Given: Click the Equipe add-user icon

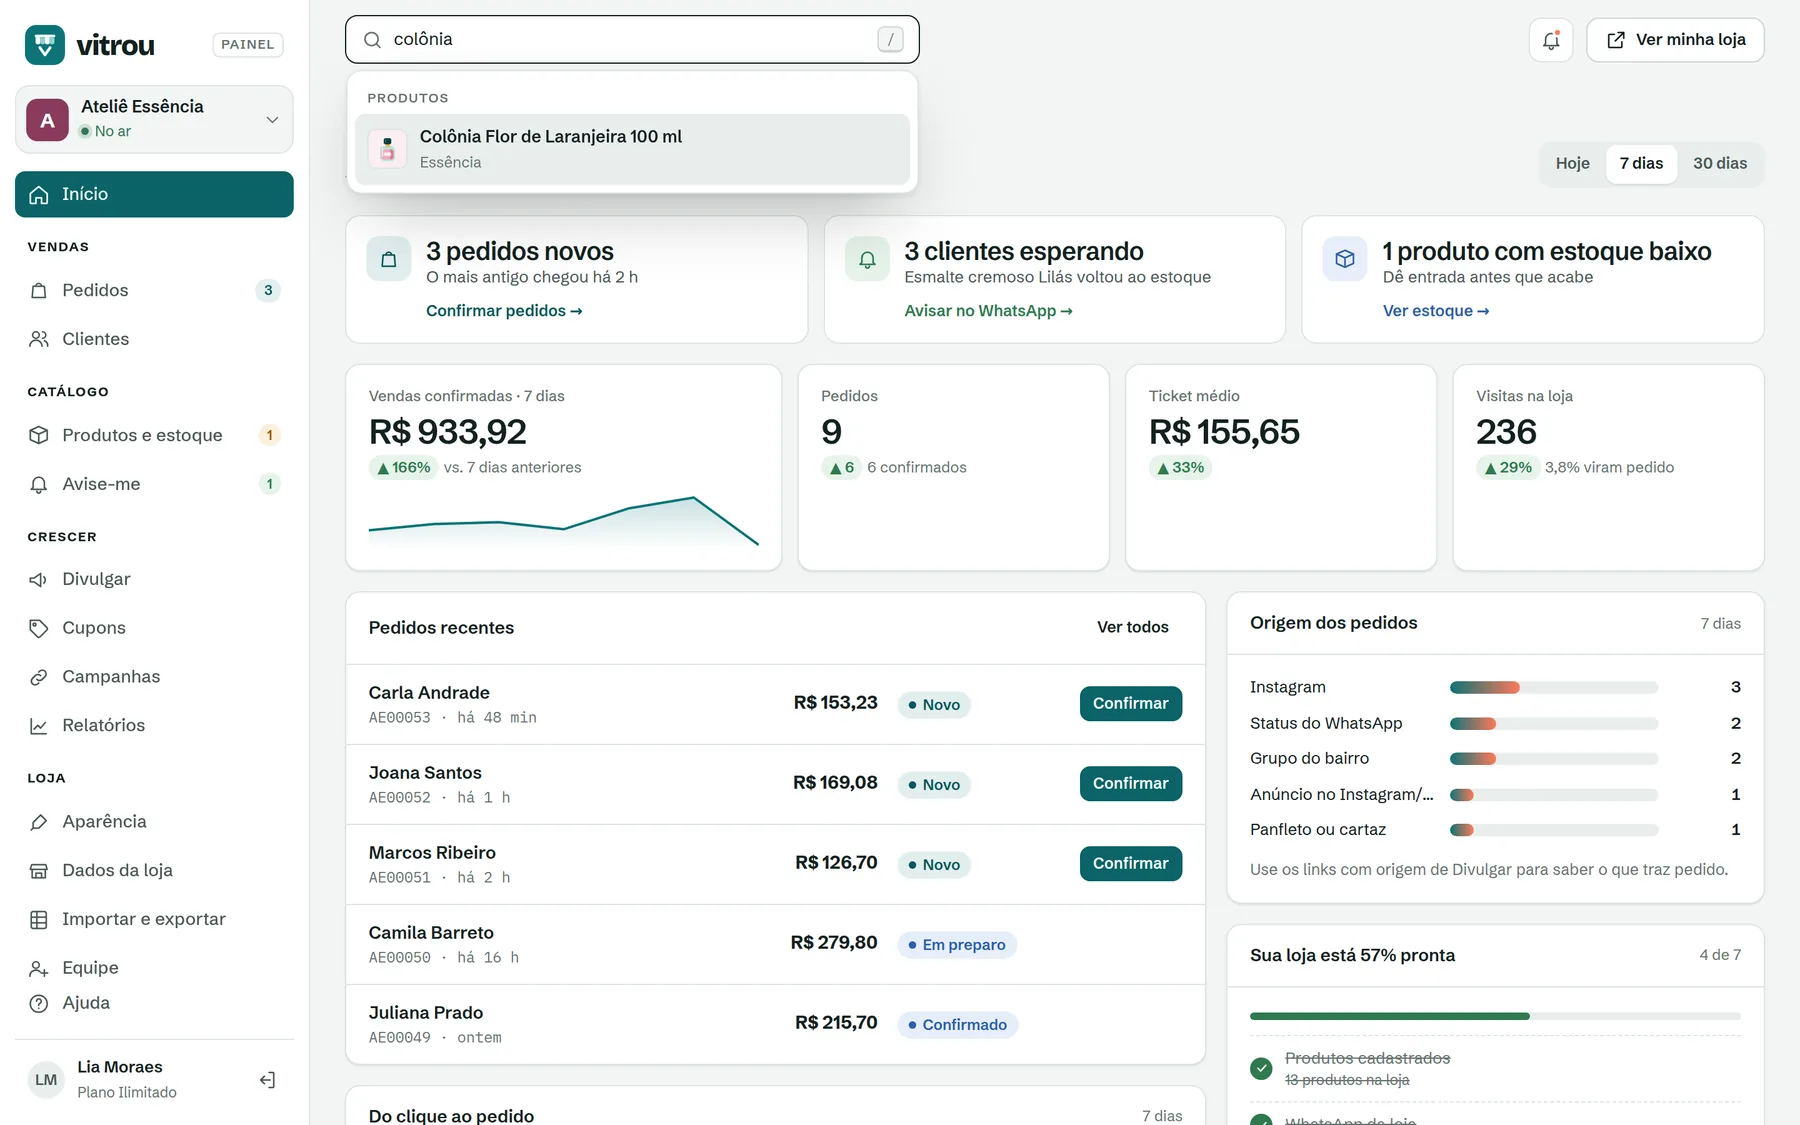Looking at the screenshot, I should pyautogui.click(x=39, y=968).
